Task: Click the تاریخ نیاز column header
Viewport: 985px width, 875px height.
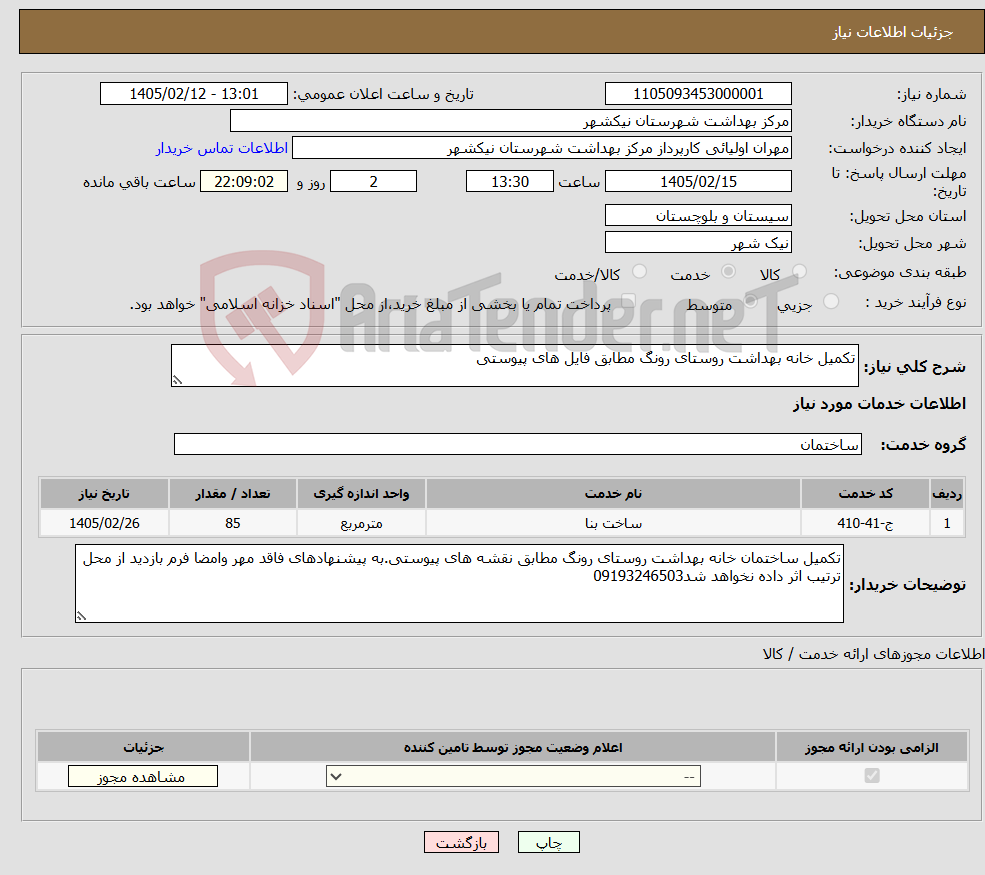Action: click(104, 494)
